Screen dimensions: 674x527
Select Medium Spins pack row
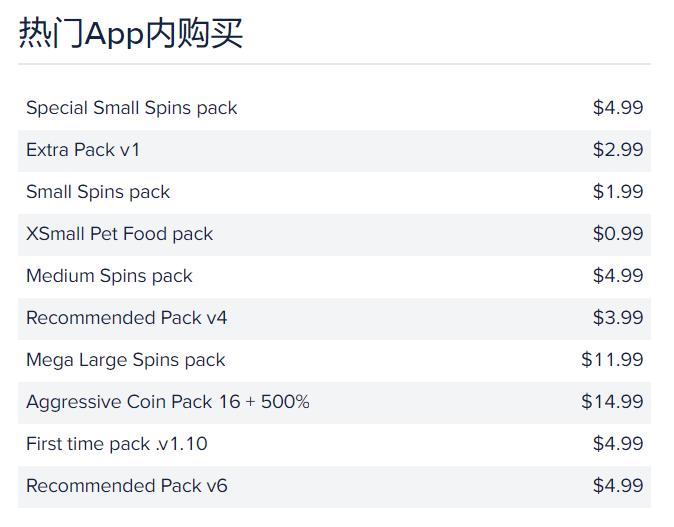point(109,276)
